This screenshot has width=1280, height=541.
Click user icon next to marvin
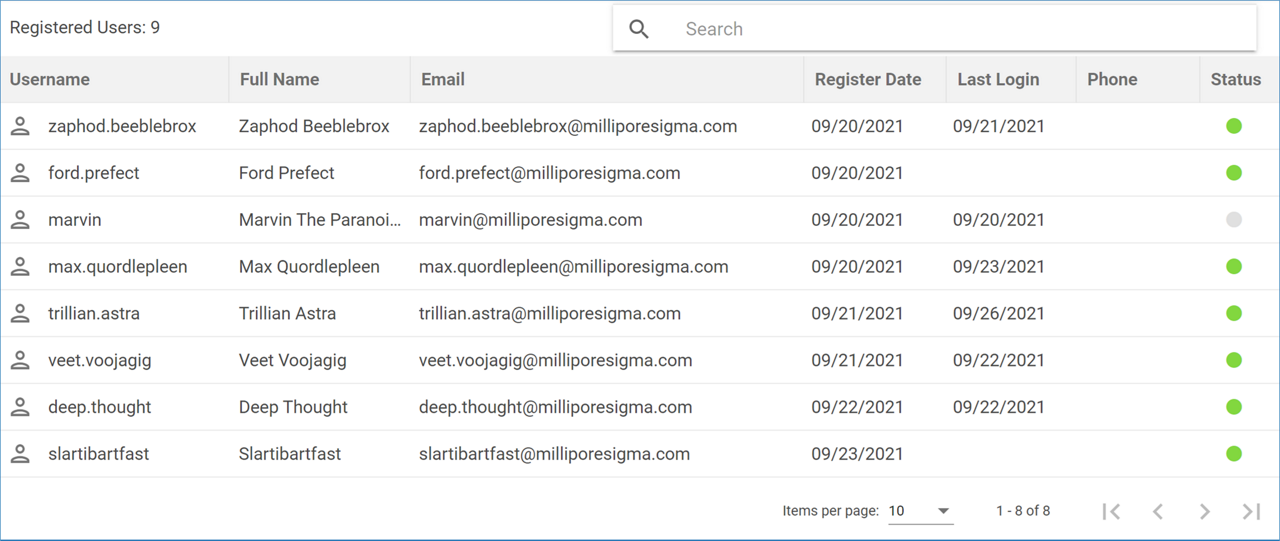20,220
